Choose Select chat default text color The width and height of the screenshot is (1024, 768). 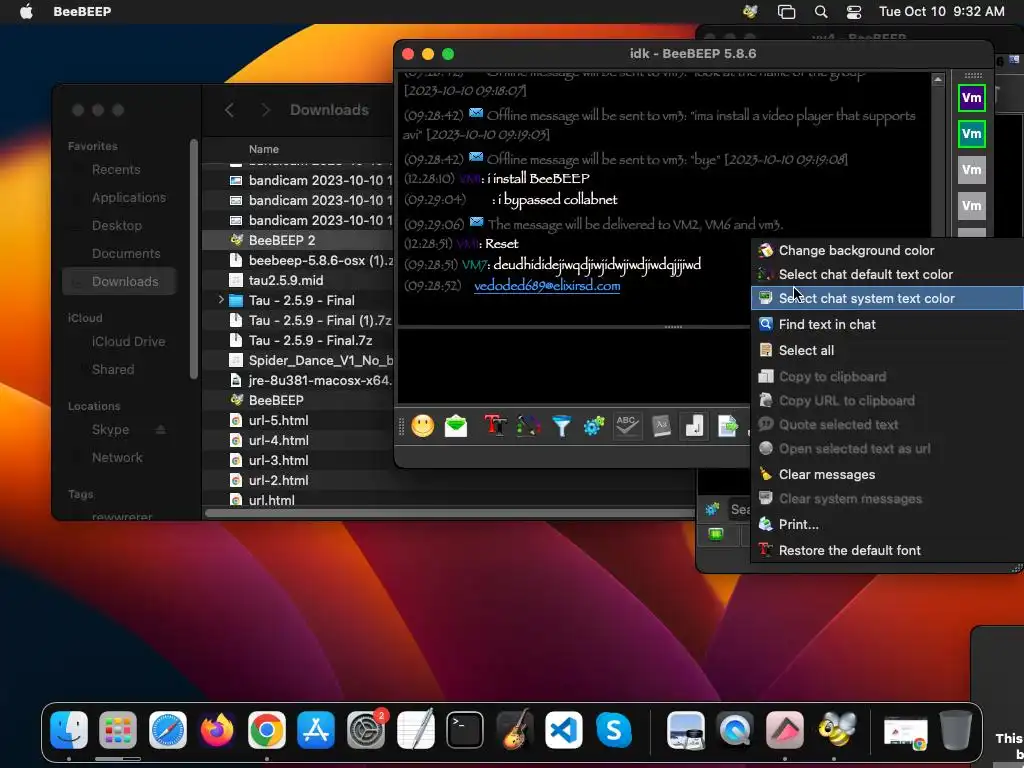865,274
